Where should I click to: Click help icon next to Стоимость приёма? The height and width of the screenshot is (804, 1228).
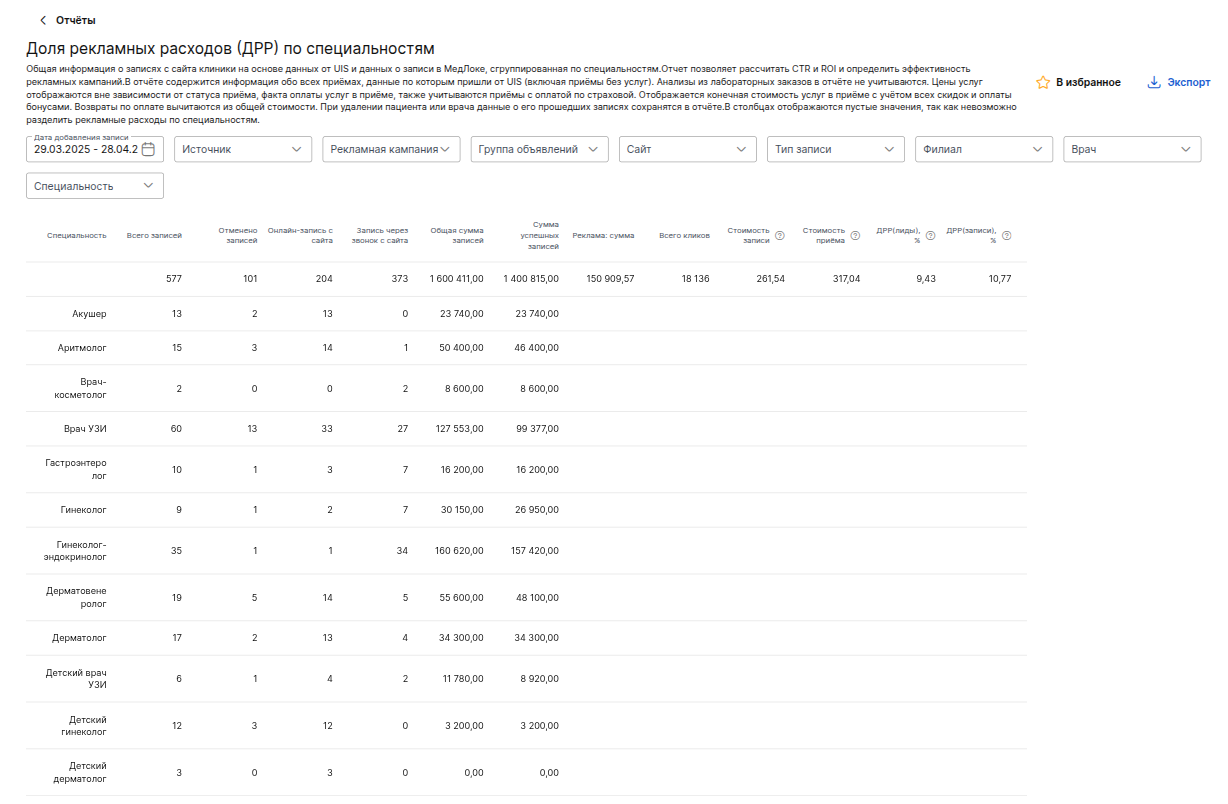click(x=855, y=236)
